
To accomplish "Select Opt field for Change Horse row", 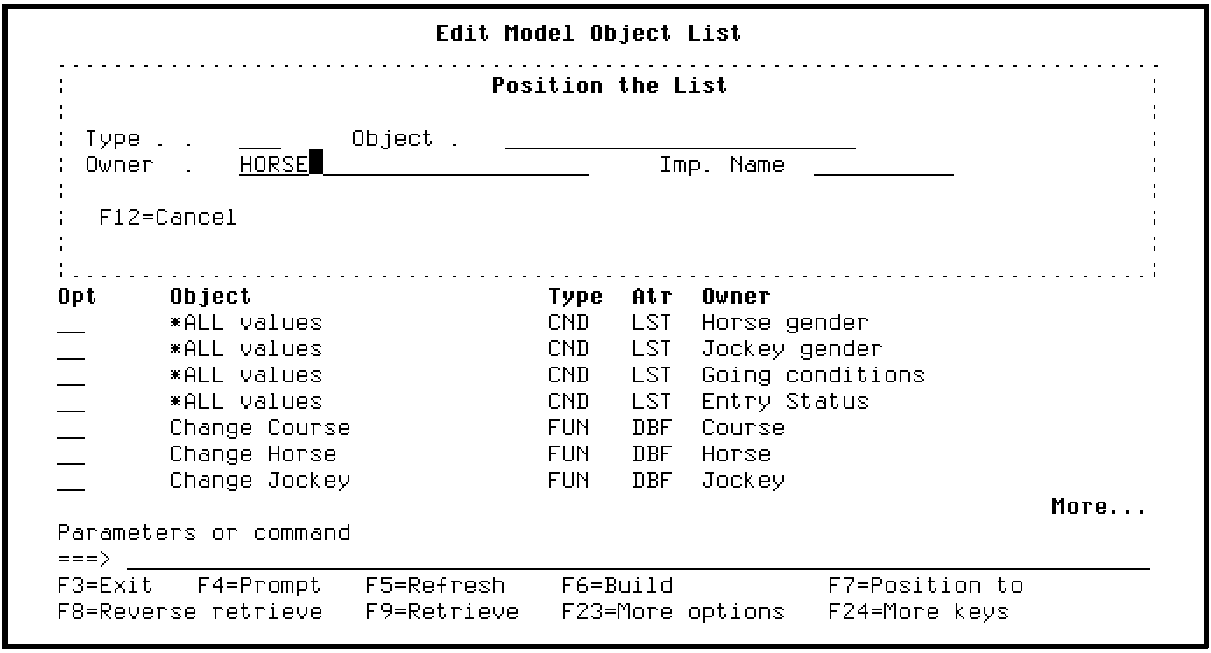I will tap(71, 454).
